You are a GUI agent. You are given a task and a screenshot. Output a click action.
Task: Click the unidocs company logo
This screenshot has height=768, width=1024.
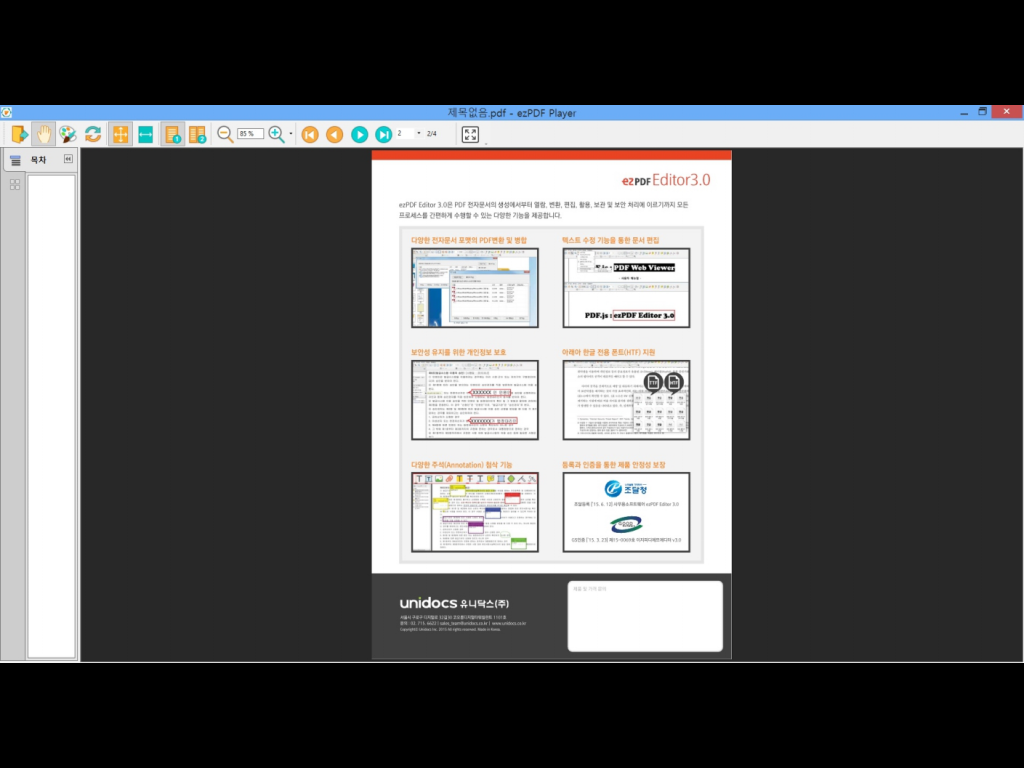click(454, 603)
